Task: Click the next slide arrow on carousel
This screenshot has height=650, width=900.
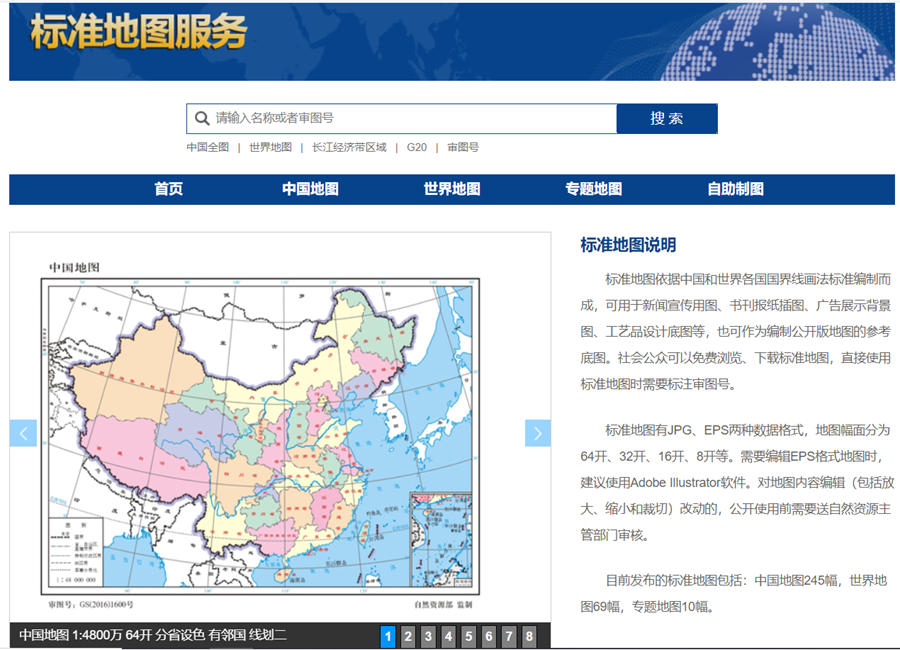Action: 538,433
